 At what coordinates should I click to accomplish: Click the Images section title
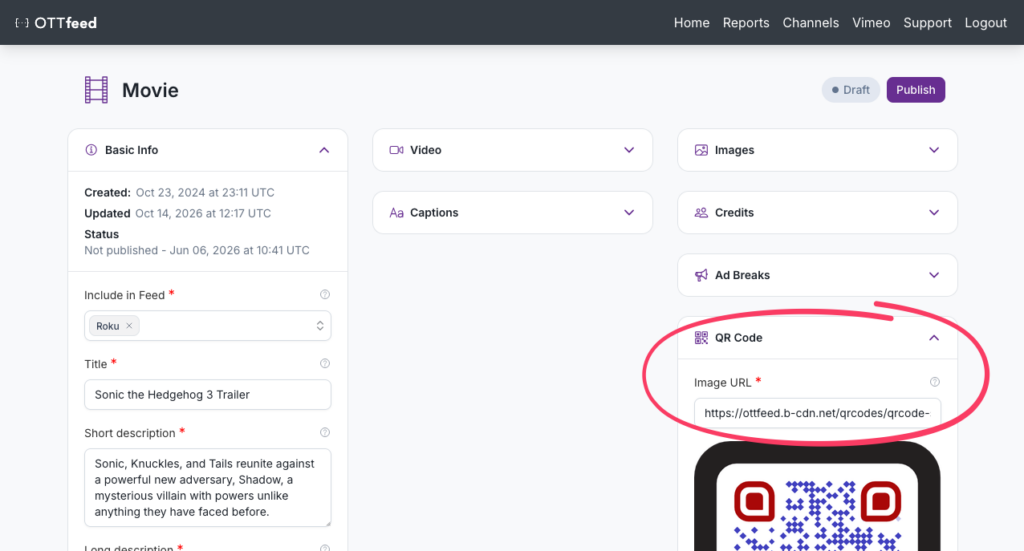tap(734, 150)
